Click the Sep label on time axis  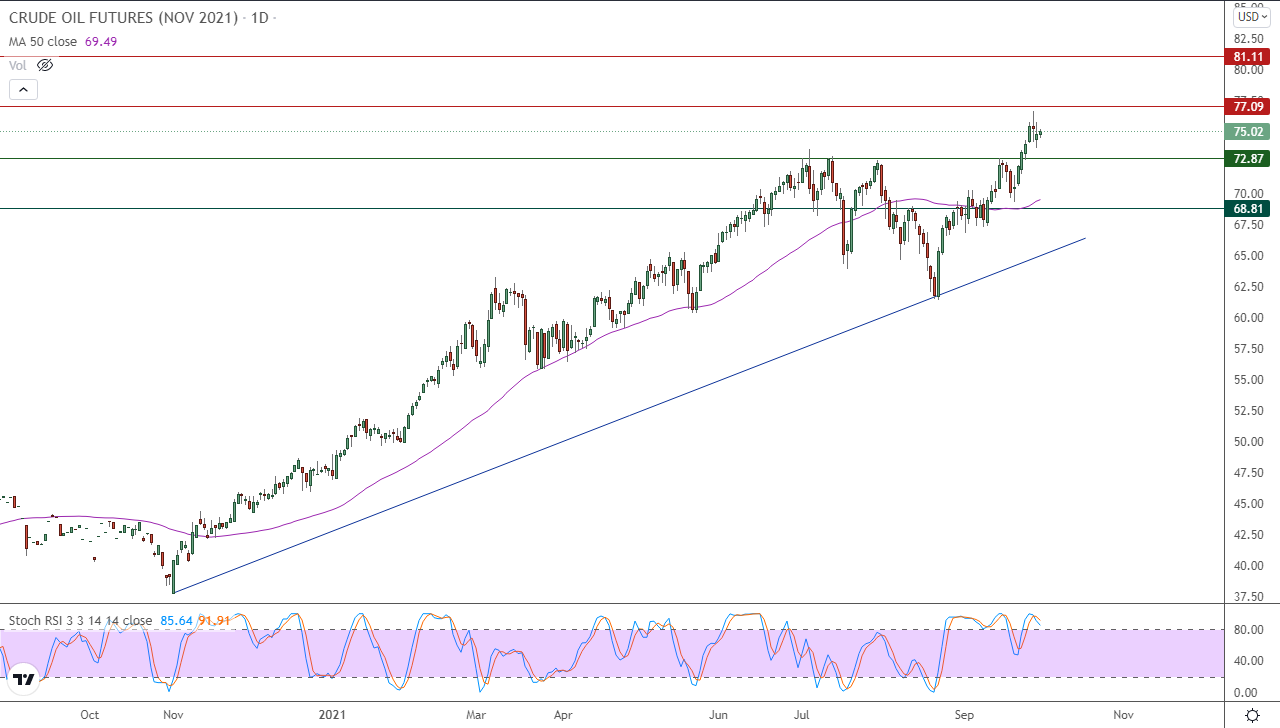[x=964, y=715]
